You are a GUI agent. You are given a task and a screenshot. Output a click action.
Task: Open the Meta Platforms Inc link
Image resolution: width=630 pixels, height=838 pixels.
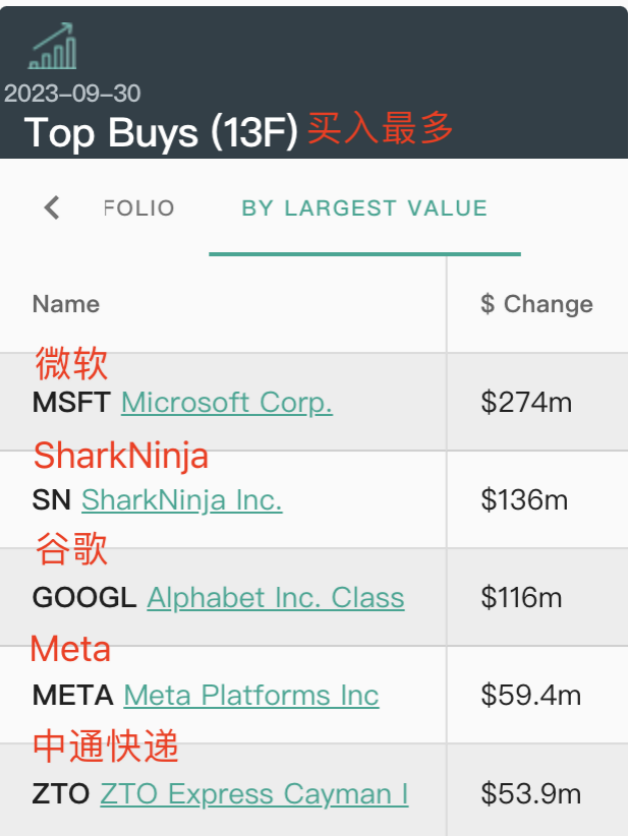click(251, 695)
